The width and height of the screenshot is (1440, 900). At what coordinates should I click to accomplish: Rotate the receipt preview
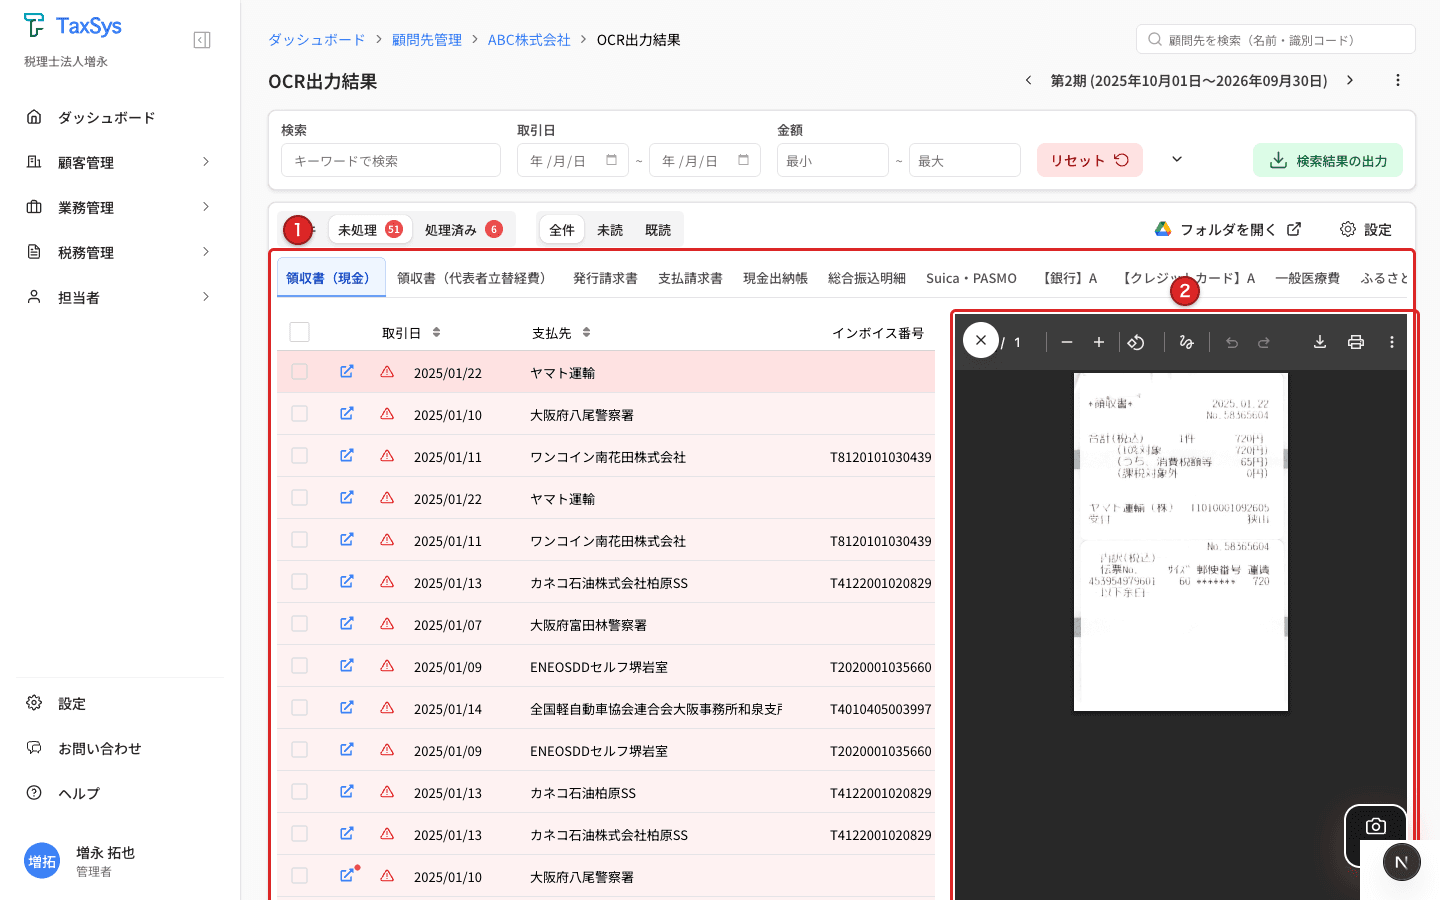[1136, 341]
